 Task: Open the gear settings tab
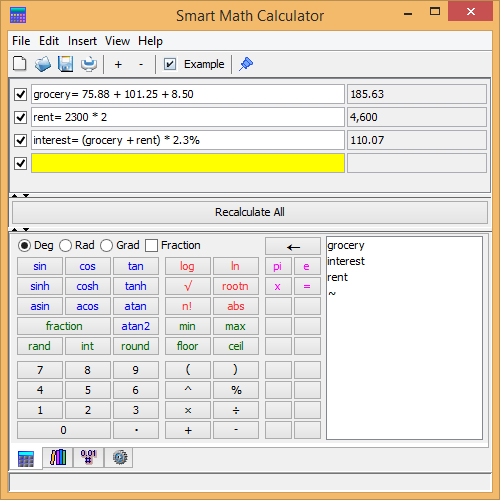pyautogui.click(x=119, y=457)
